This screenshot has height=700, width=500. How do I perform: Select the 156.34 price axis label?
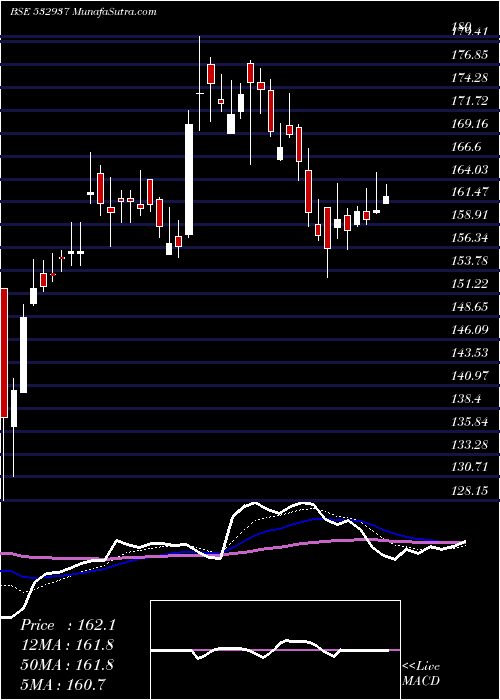click(469, 238)
